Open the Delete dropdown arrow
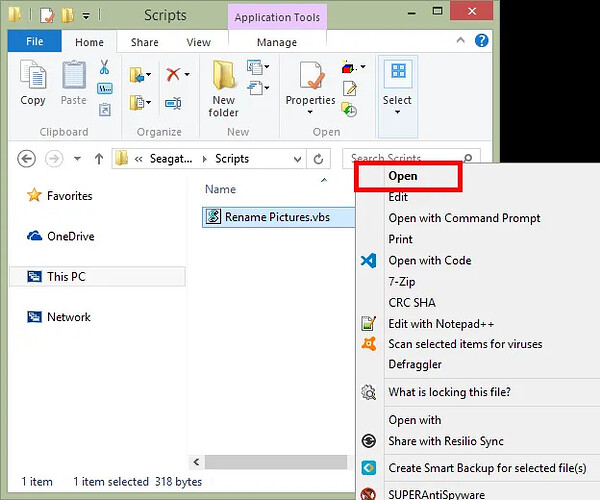Viewport: 600px width, 500px height. click(187, 75)
